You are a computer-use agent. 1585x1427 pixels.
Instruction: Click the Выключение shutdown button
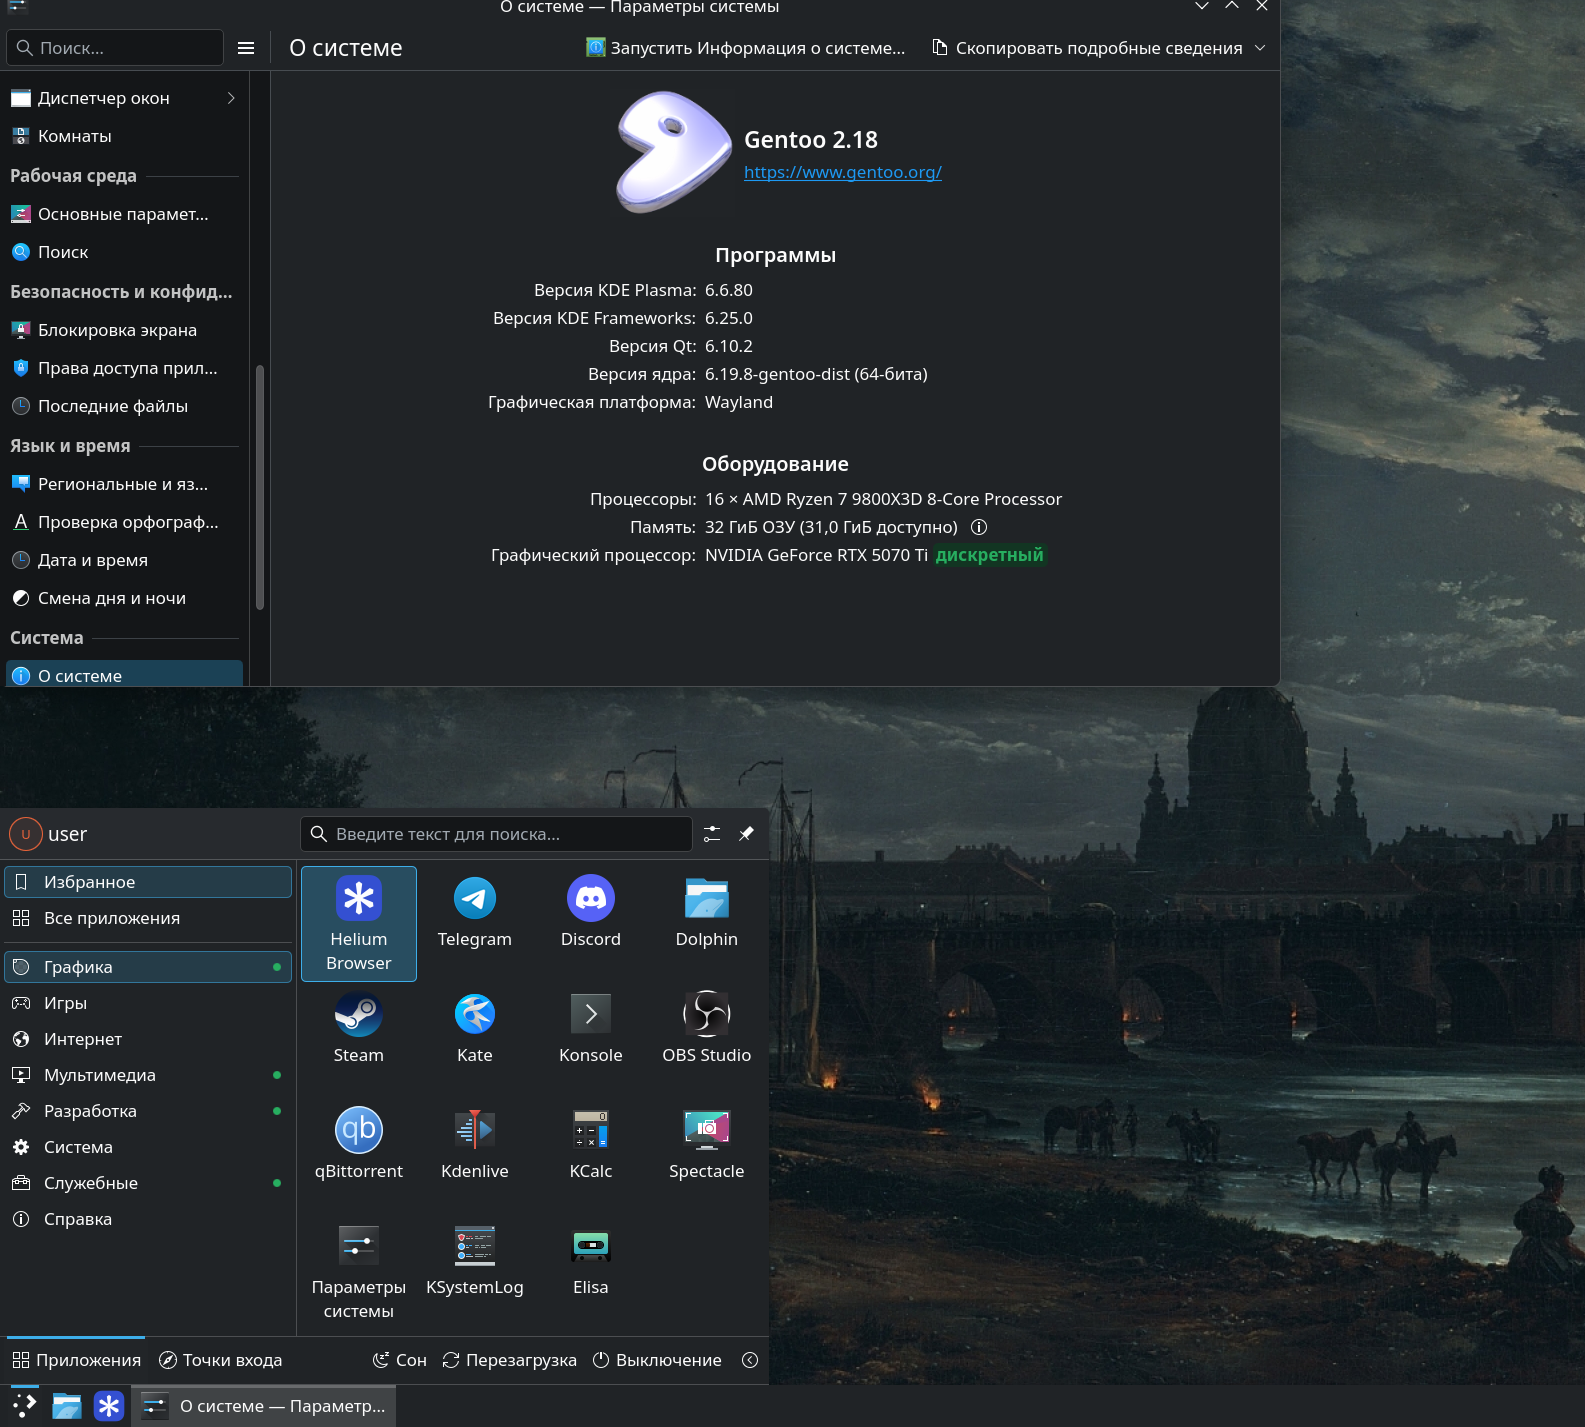(657, 1360)
